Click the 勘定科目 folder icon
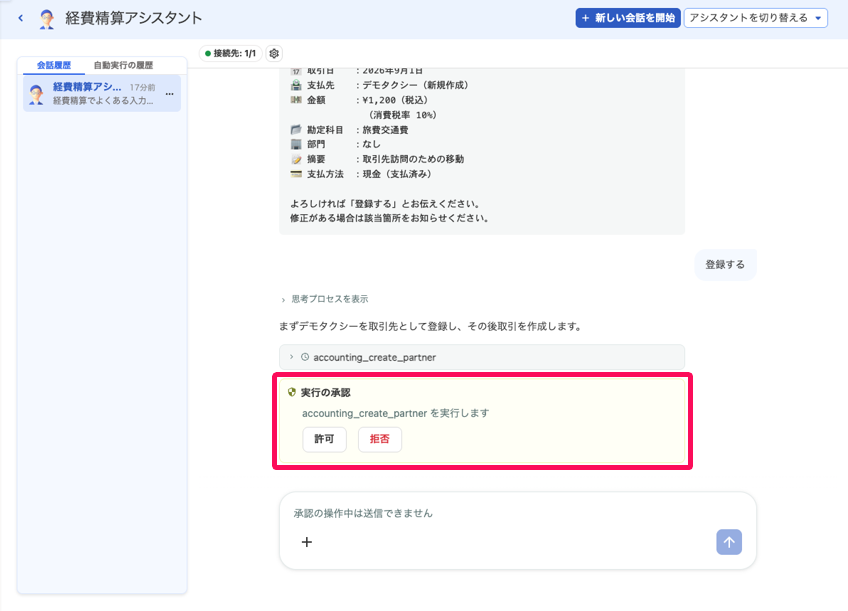 (x=296, y=129)
